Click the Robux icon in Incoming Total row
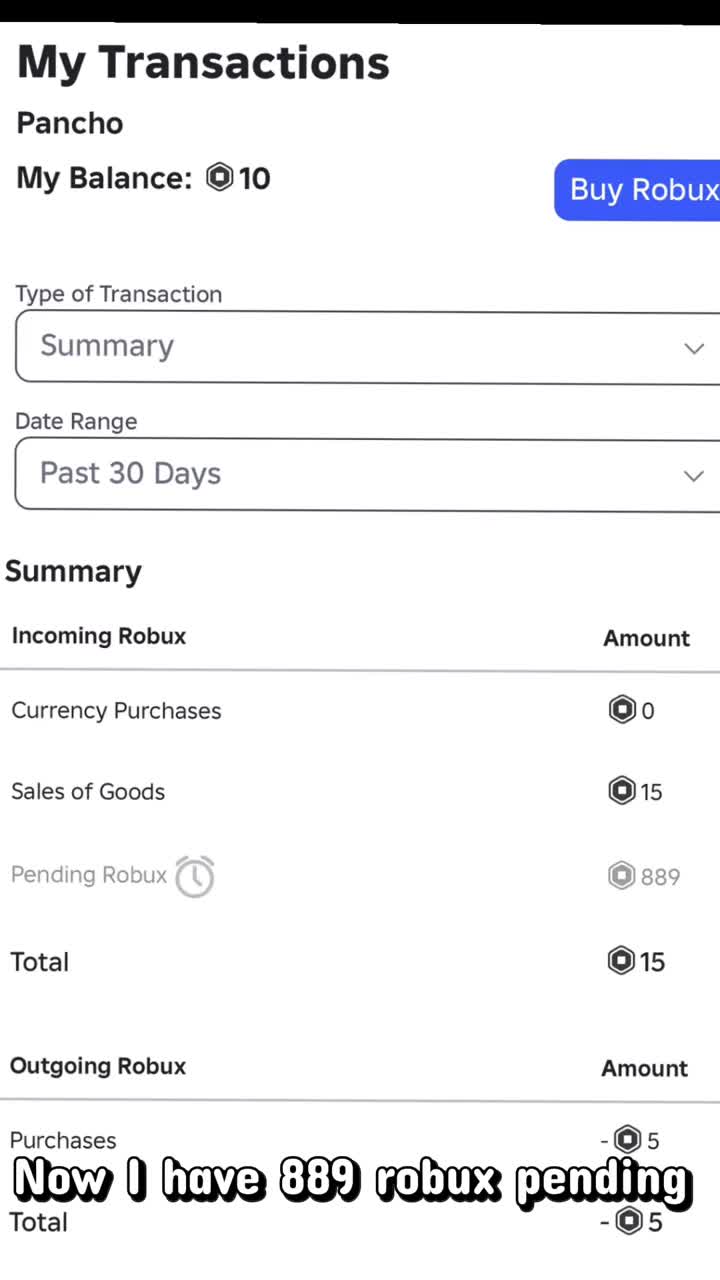The image size is (720, 1280). click(621, 961)
